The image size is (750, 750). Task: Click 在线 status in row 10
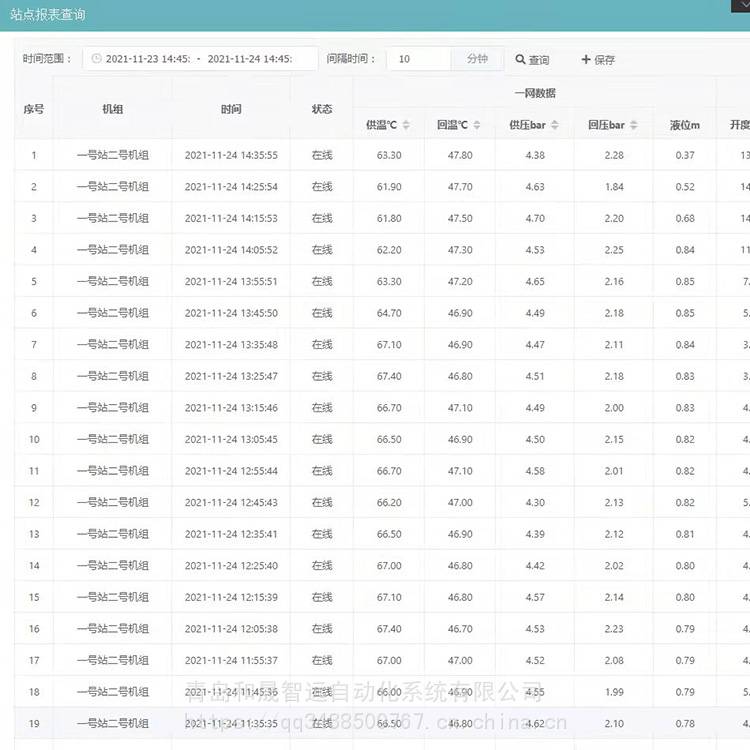[321, 440]
